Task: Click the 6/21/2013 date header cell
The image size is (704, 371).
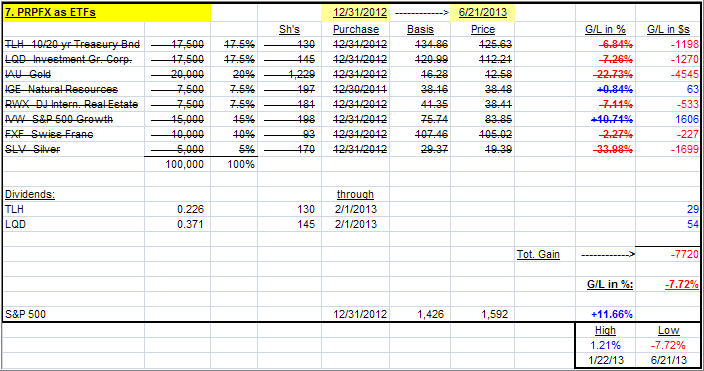Action: pyautogui.click(x=482, y=13)
